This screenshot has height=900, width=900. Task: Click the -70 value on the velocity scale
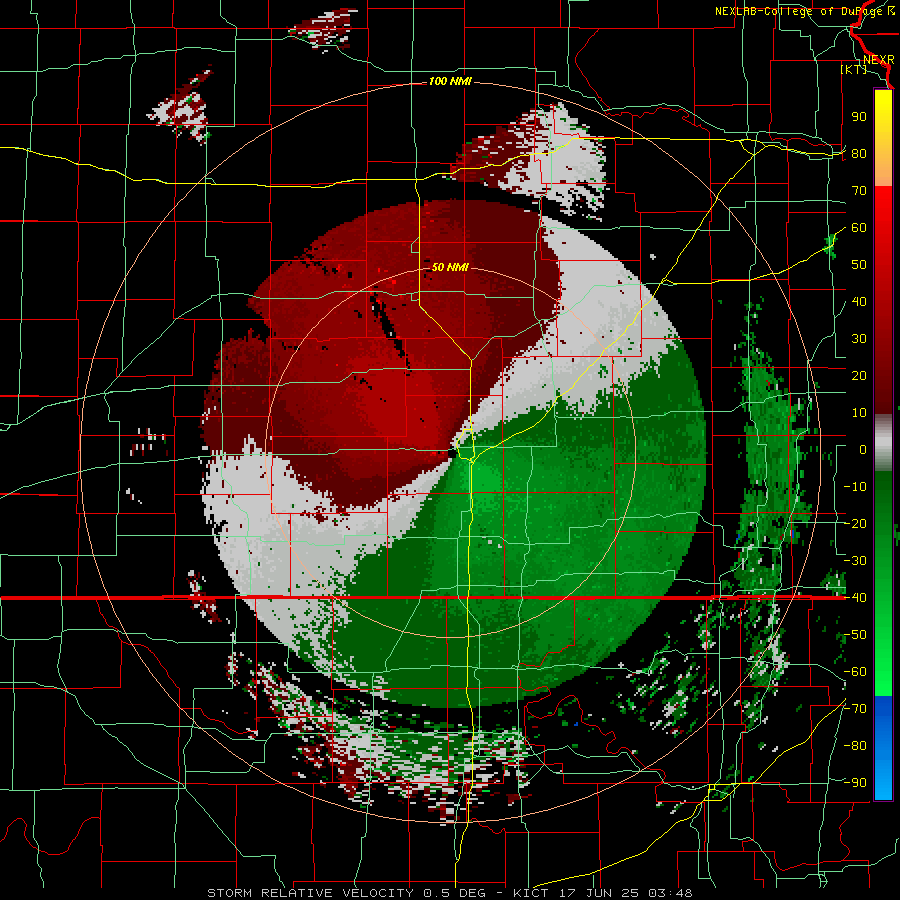click(855, 709)
